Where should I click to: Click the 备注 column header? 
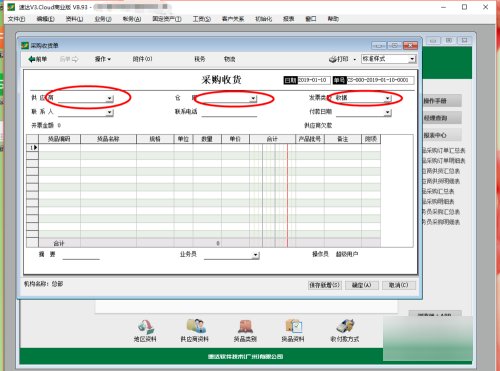pyautogui.click(x=343, y=139)
